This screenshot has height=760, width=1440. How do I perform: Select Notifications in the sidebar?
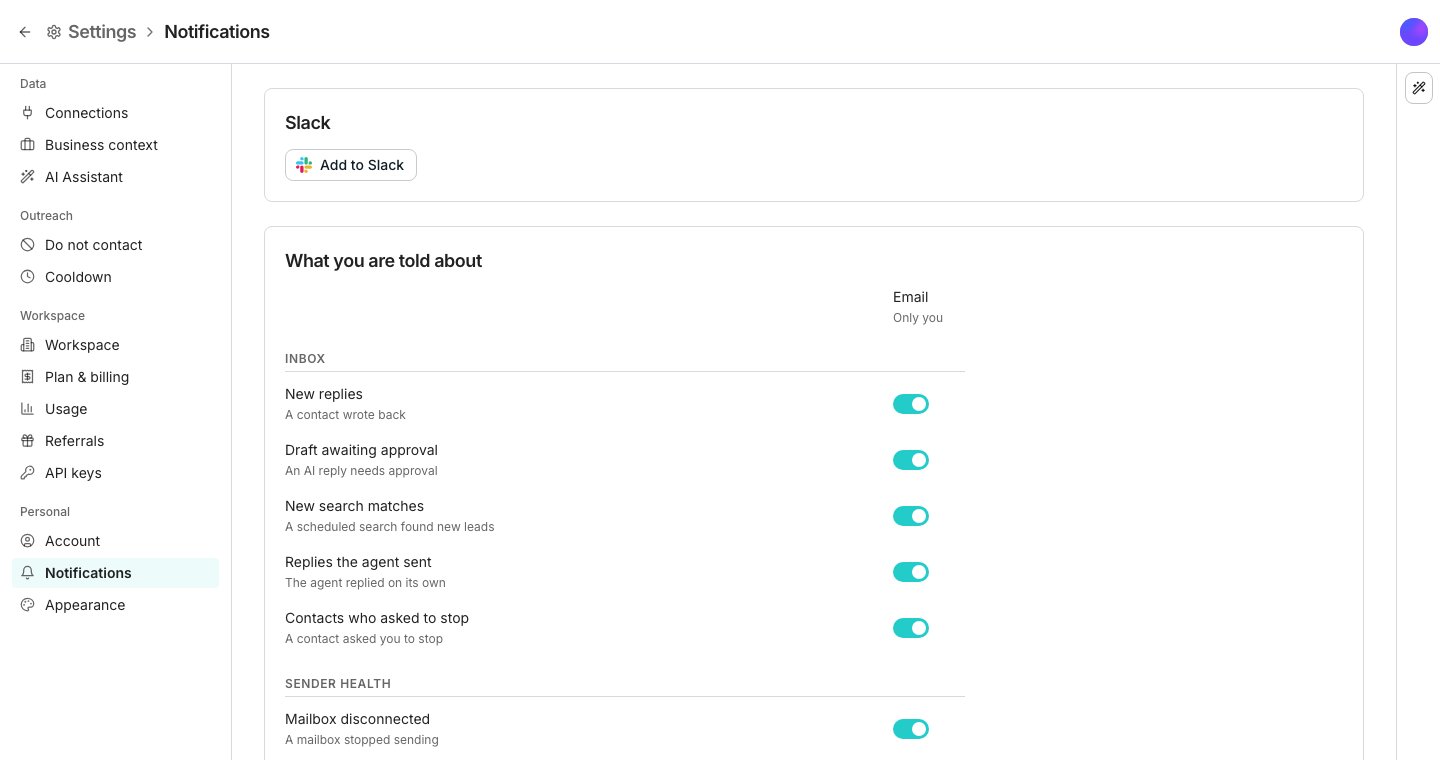tap(115, 573)
